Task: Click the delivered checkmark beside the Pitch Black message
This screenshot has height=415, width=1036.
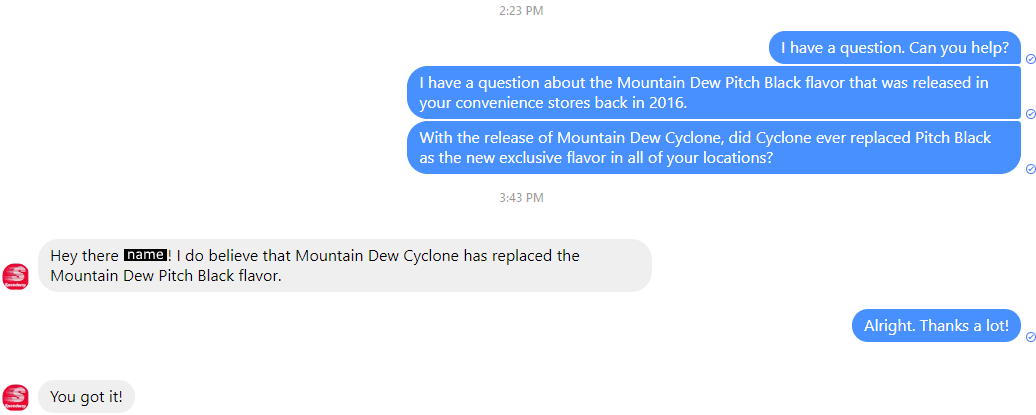Action: point(1030,113)
